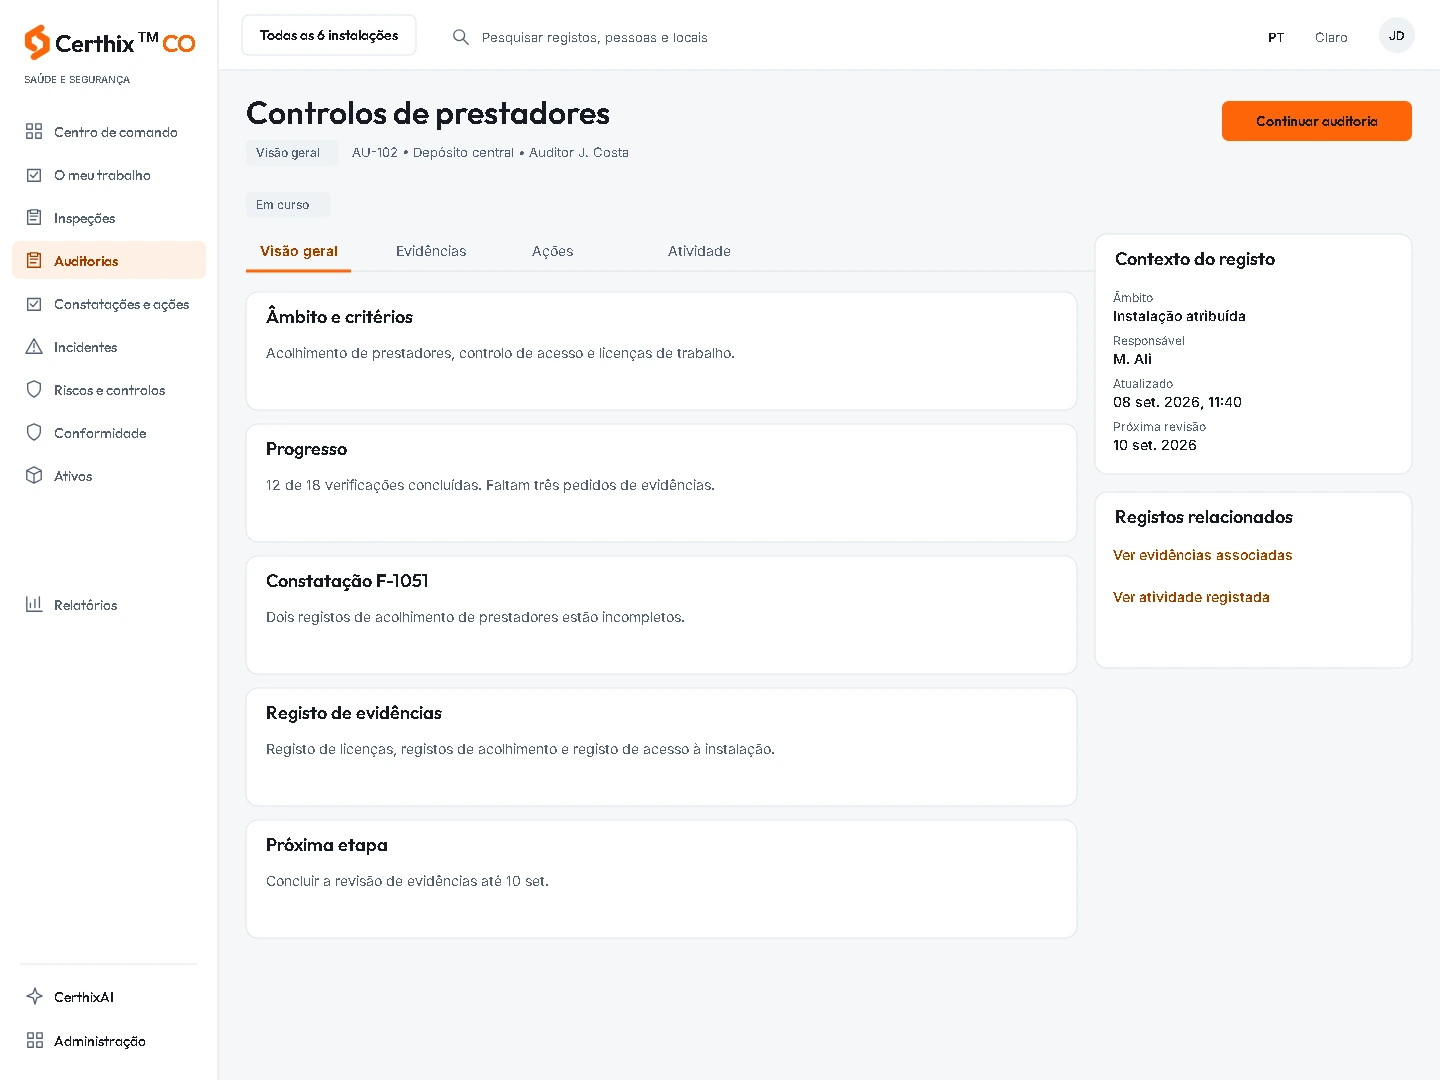Select the Visão geral tab
1440x1080 pixels.
pos(298,251)
